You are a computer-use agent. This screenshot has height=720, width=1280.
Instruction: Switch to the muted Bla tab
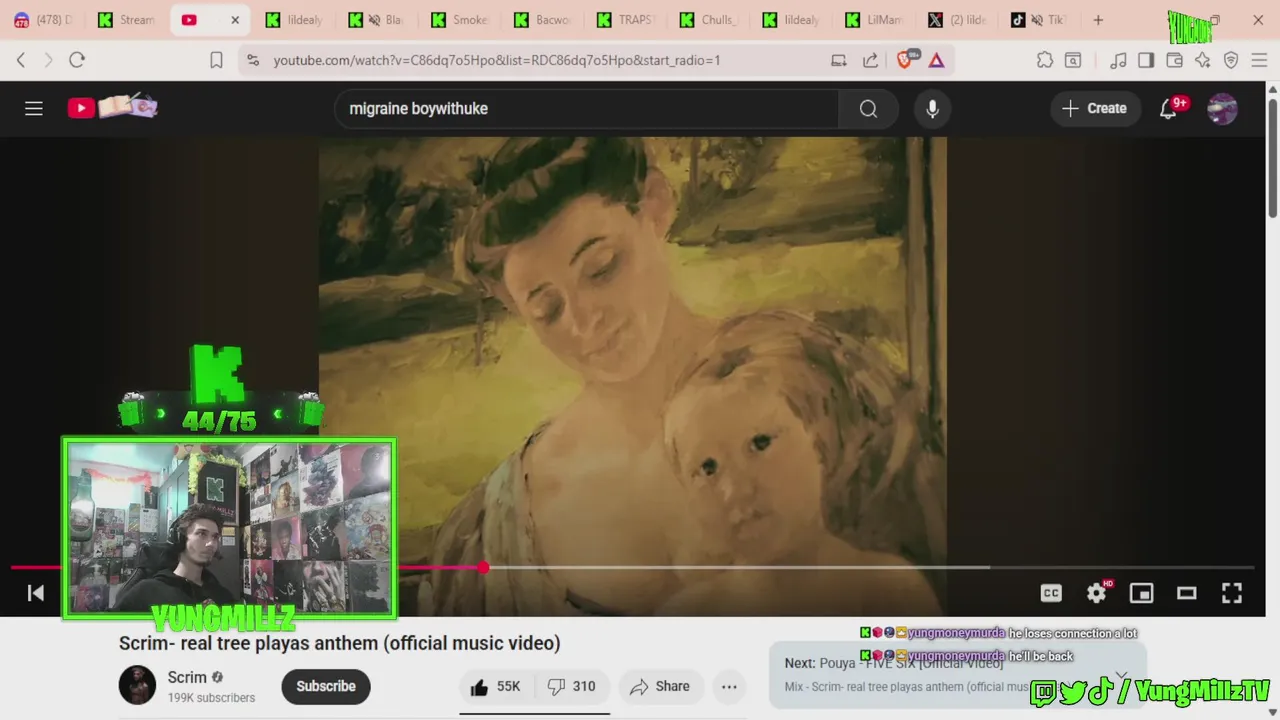coord(375,20)
